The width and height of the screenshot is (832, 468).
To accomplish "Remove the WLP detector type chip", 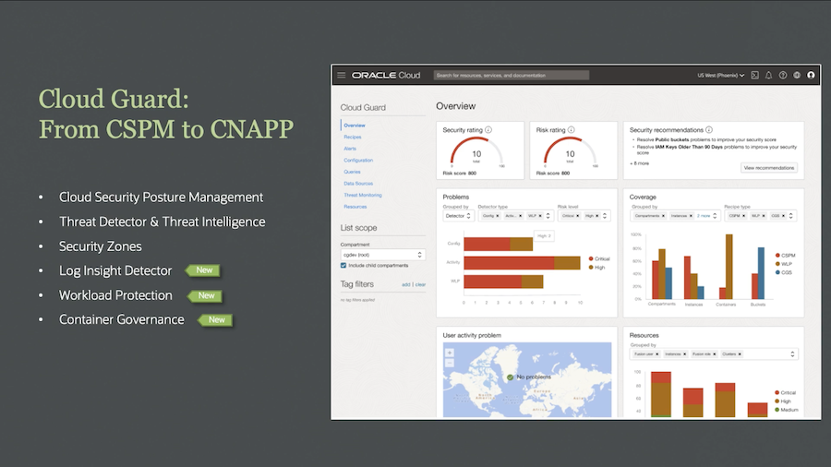I will click(540, 216).
